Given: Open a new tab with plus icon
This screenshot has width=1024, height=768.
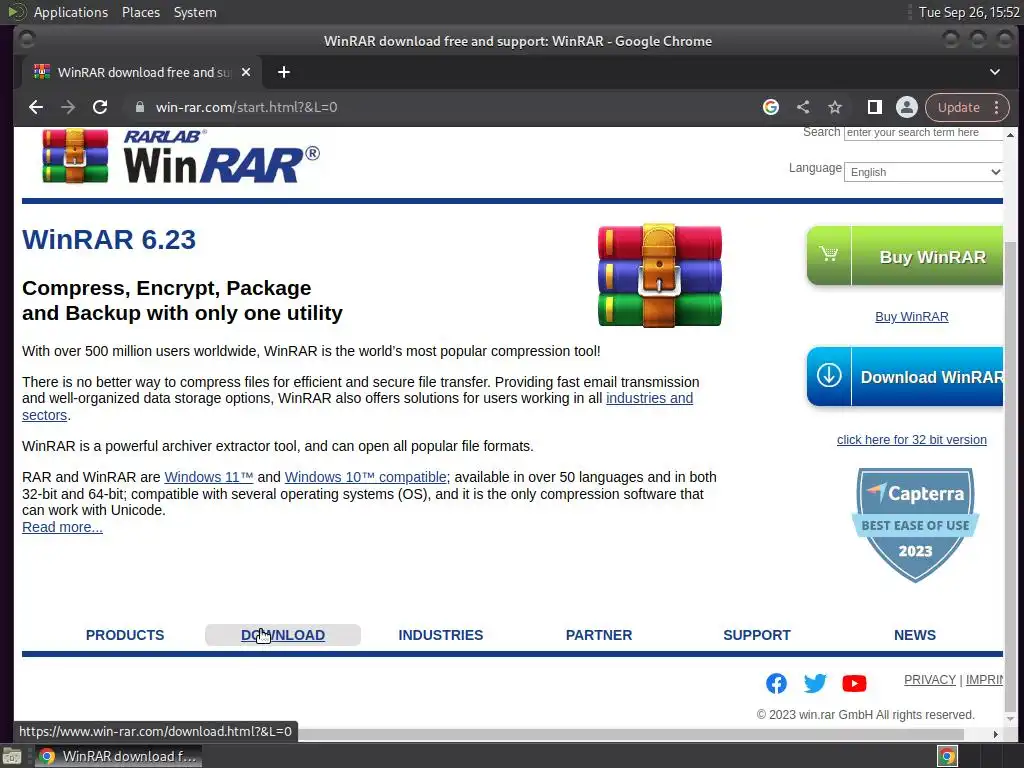Looking at the screenshot, I should [x=283, y=72].
